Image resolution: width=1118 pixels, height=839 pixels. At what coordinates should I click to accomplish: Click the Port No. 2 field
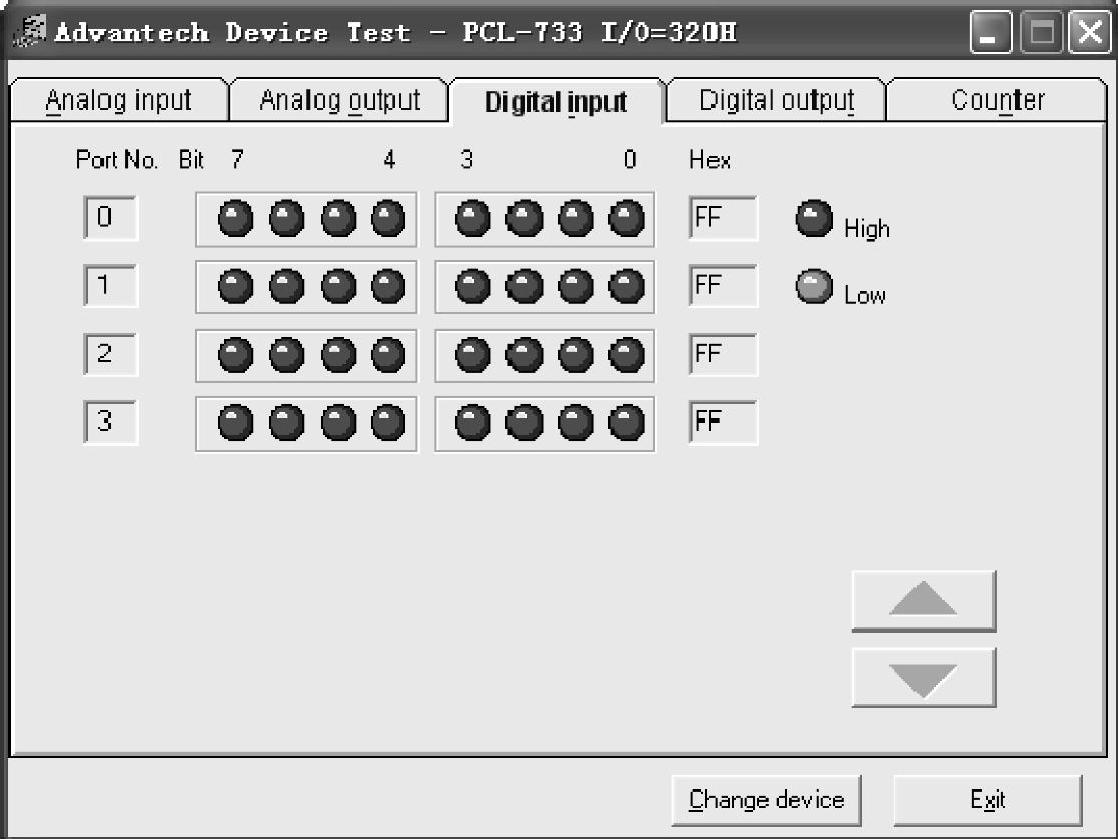click(x=111, y=354)
